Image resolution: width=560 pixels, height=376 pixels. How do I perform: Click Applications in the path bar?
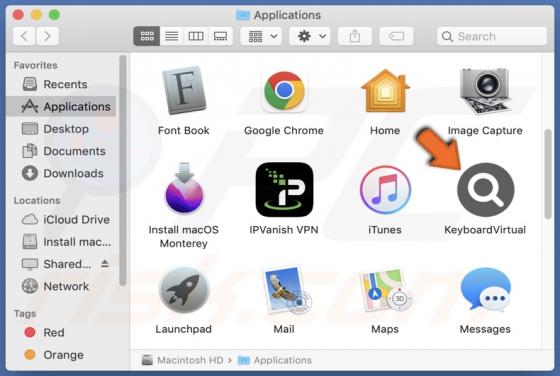[x=275, y=360]
